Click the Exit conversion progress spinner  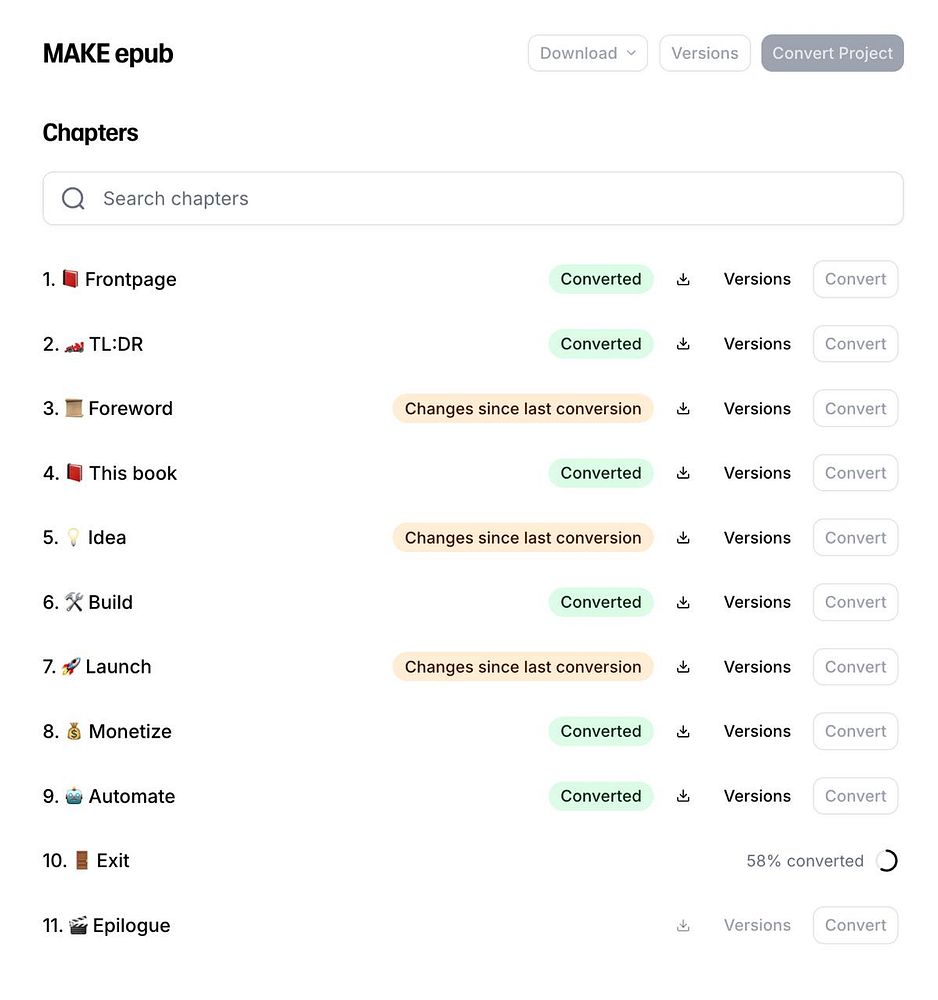(x=886, y=861)
